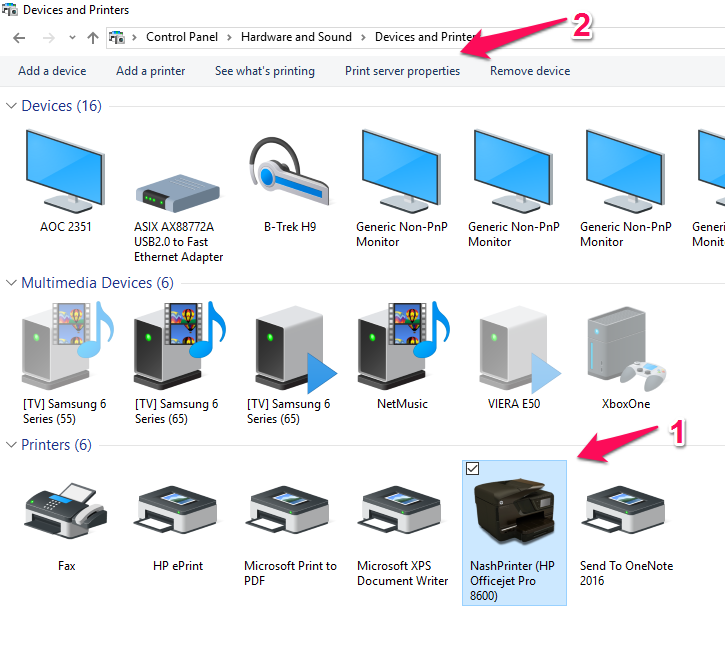Click Add a device in the command bar

[x=52, y=71]
